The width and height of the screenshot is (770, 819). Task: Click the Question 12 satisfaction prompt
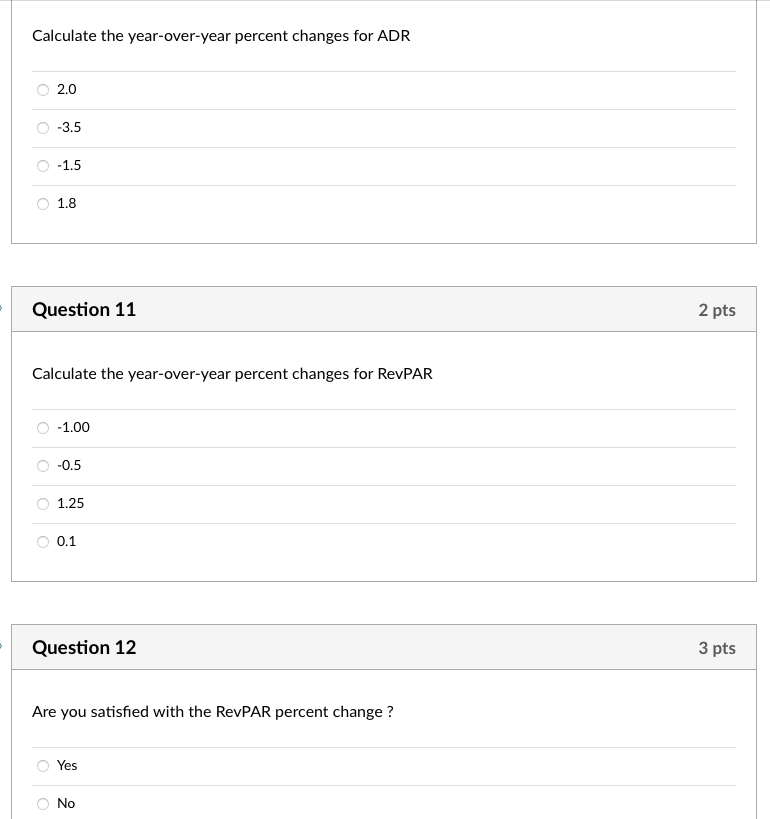(212, 711)
